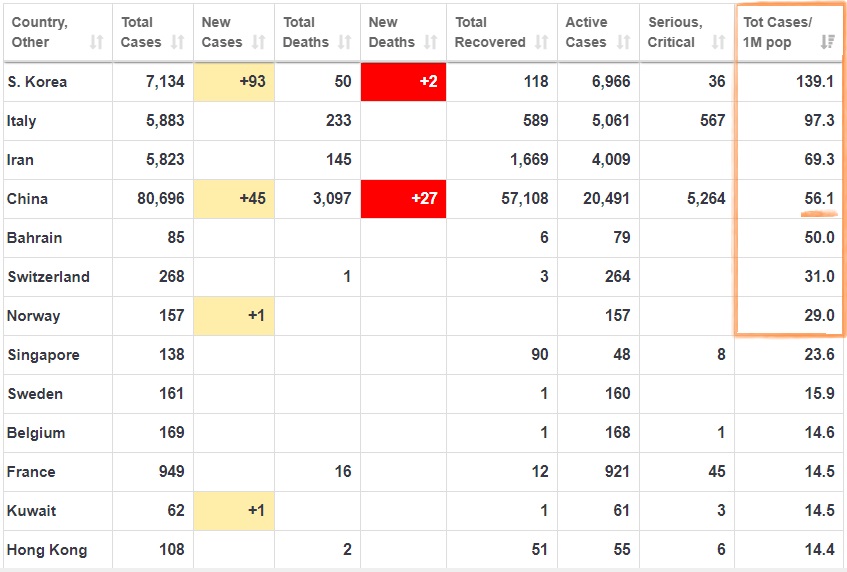Click the China +27 new deaths red cell
The height and width of the screenshot is (572, 847).
tap(403, 199)
